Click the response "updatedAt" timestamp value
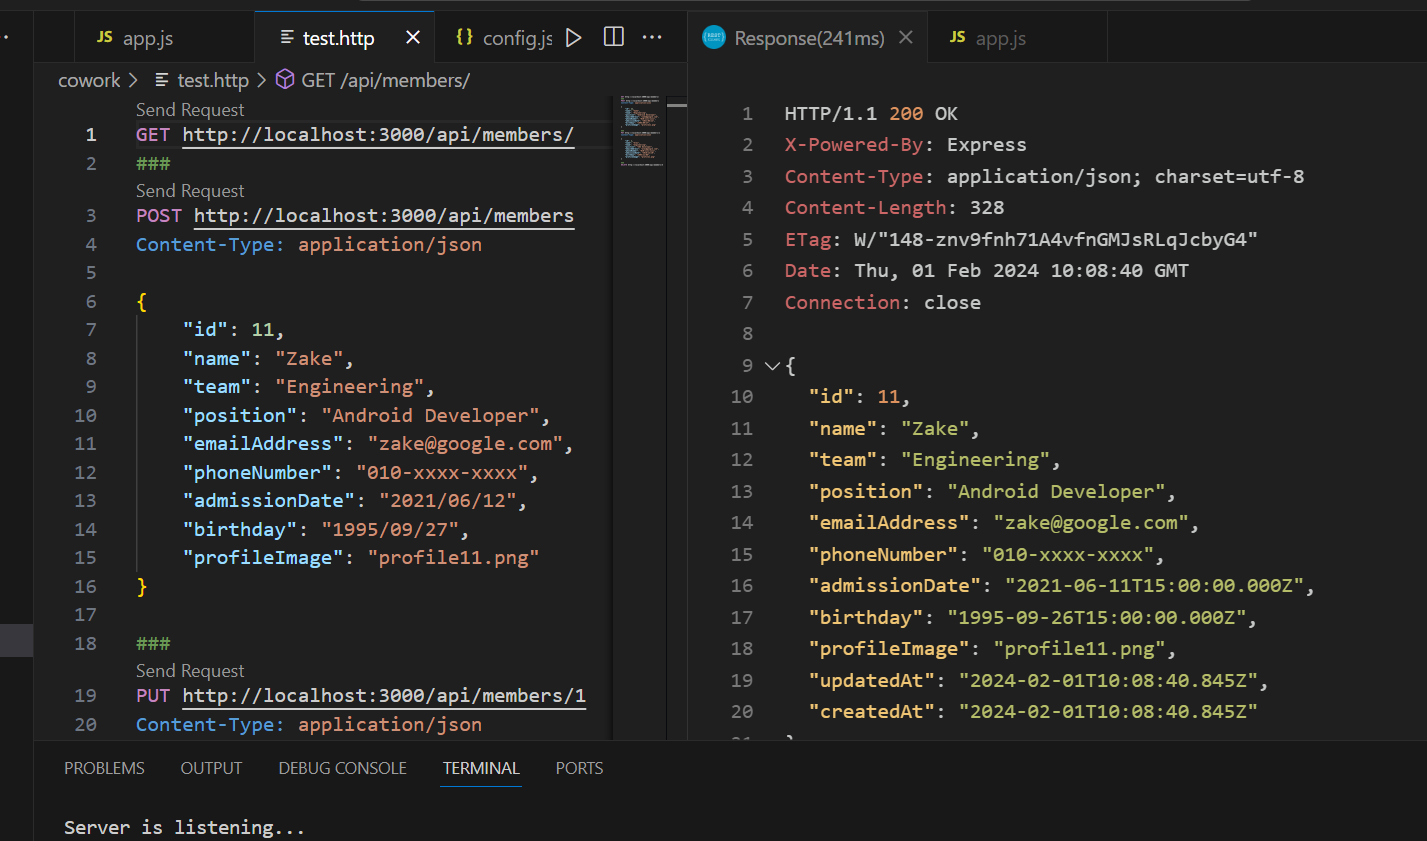 pos(1108,681)
